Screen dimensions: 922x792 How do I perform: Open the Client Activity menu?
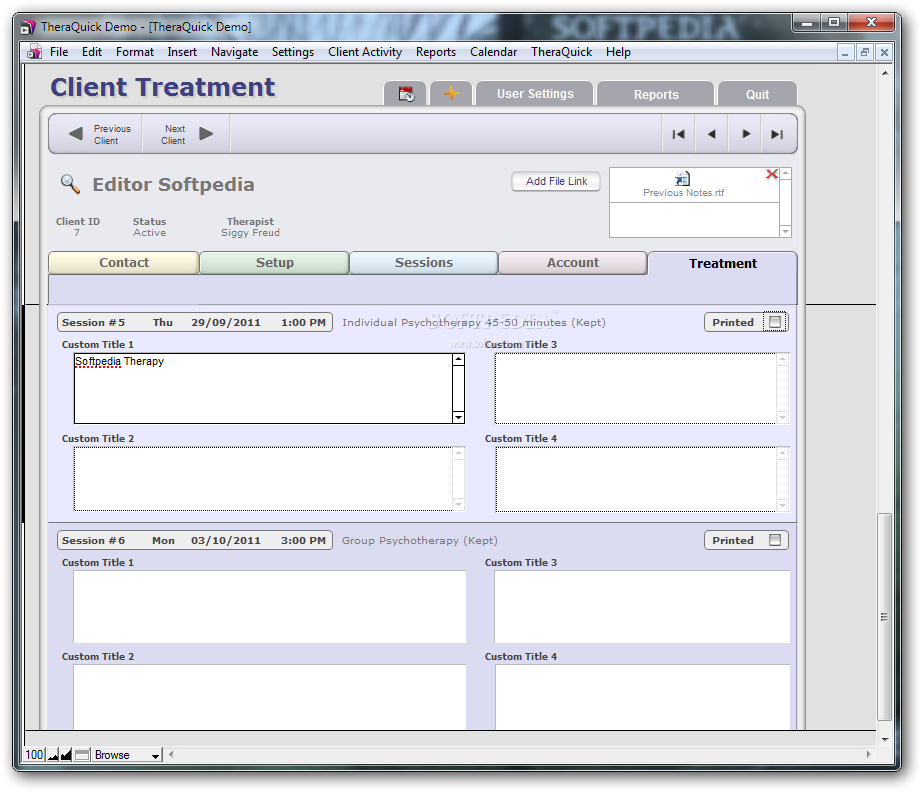365,52
